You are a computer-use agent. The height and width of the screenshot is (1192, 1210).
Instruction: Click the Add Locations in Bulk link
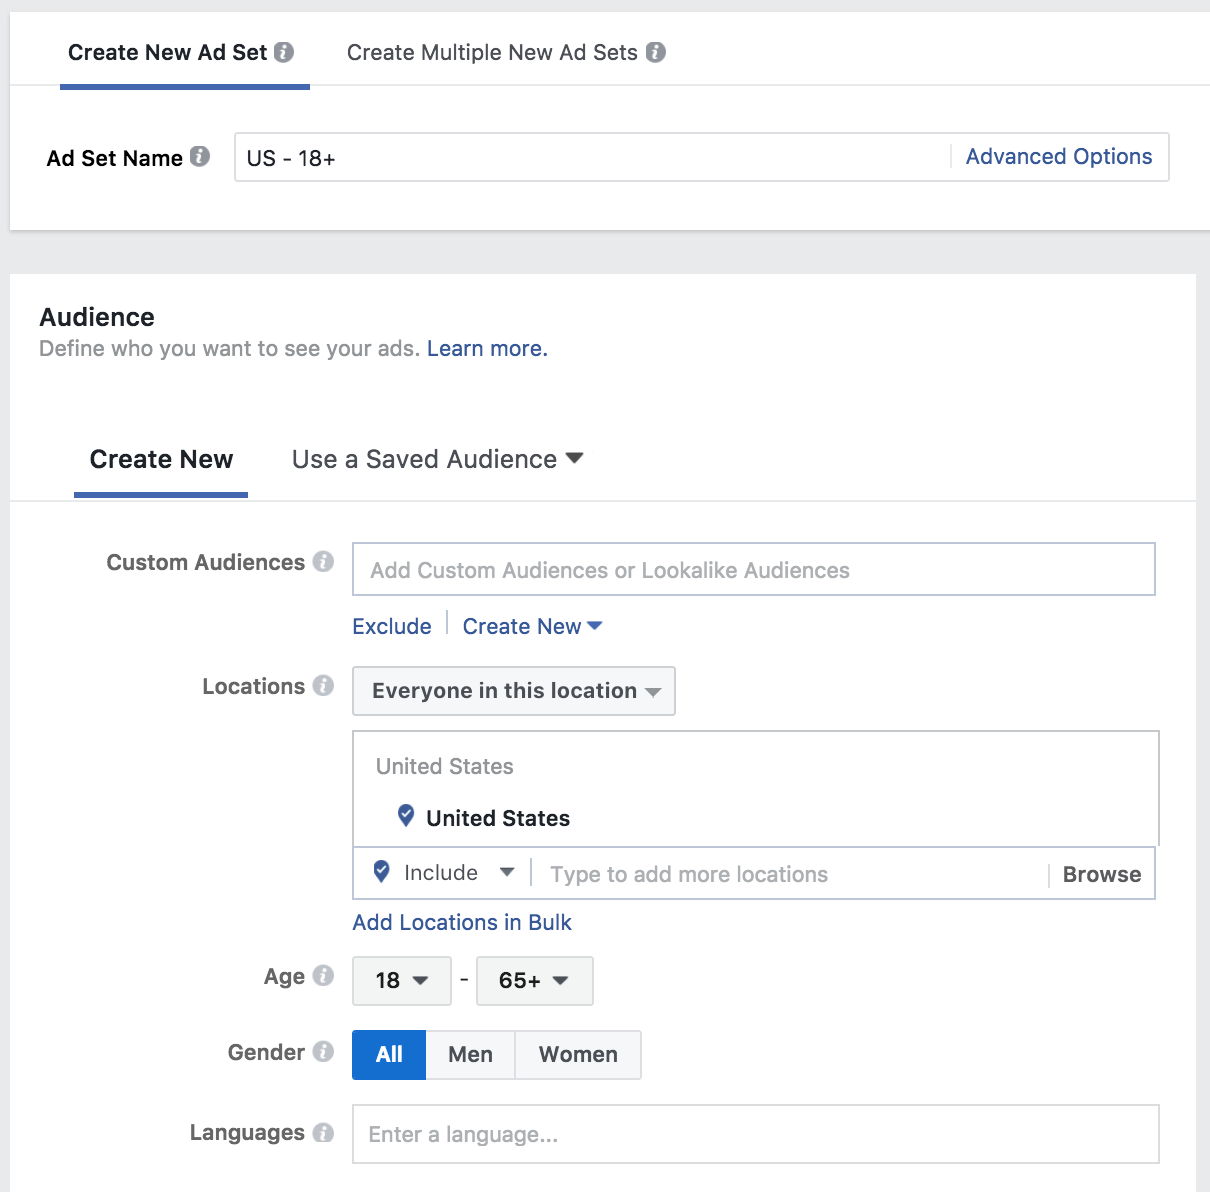pos(462,923)
